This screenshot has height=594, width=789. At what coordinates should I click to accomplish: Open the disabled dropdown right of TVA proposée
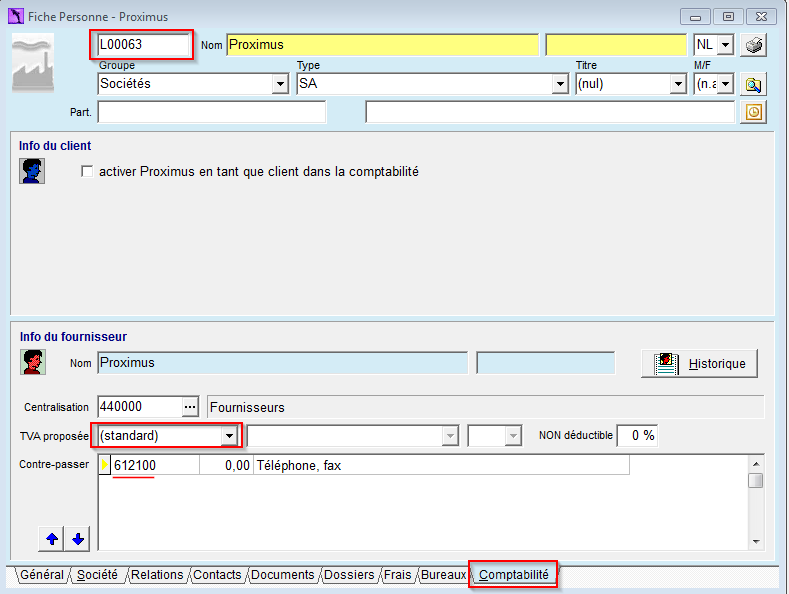pyautogui.click(x=450, y=436)
